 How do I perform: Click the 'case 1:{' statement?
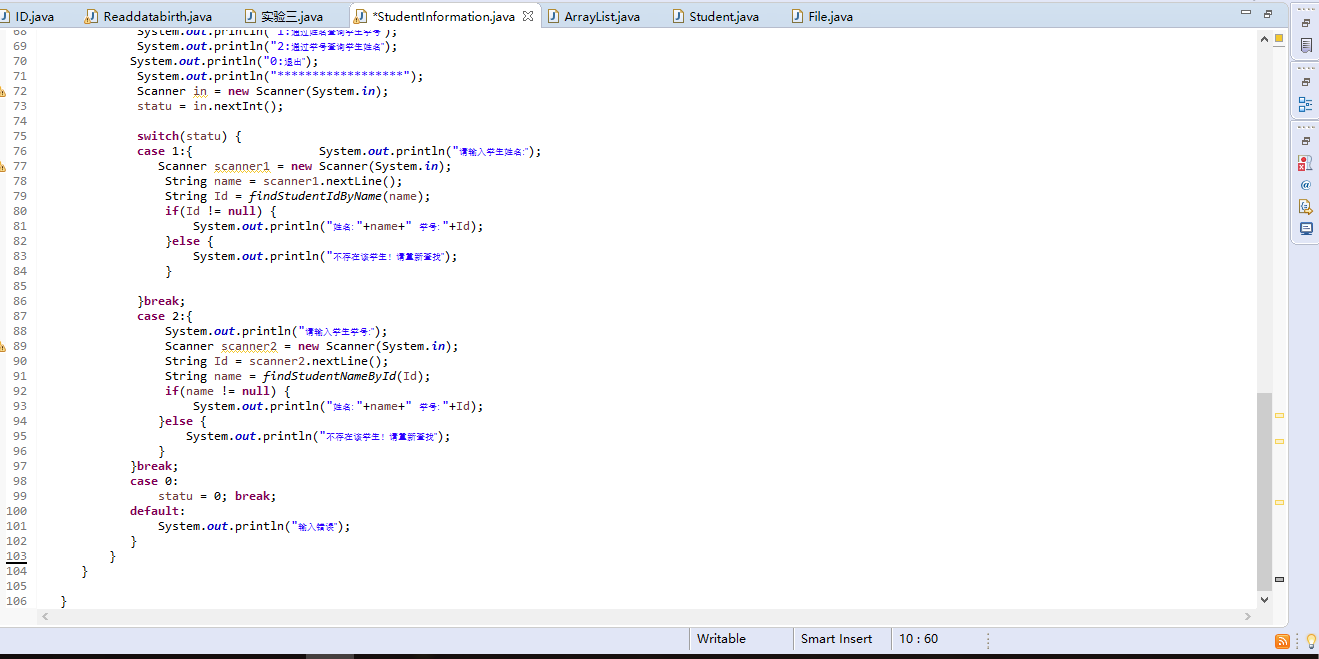165,151
